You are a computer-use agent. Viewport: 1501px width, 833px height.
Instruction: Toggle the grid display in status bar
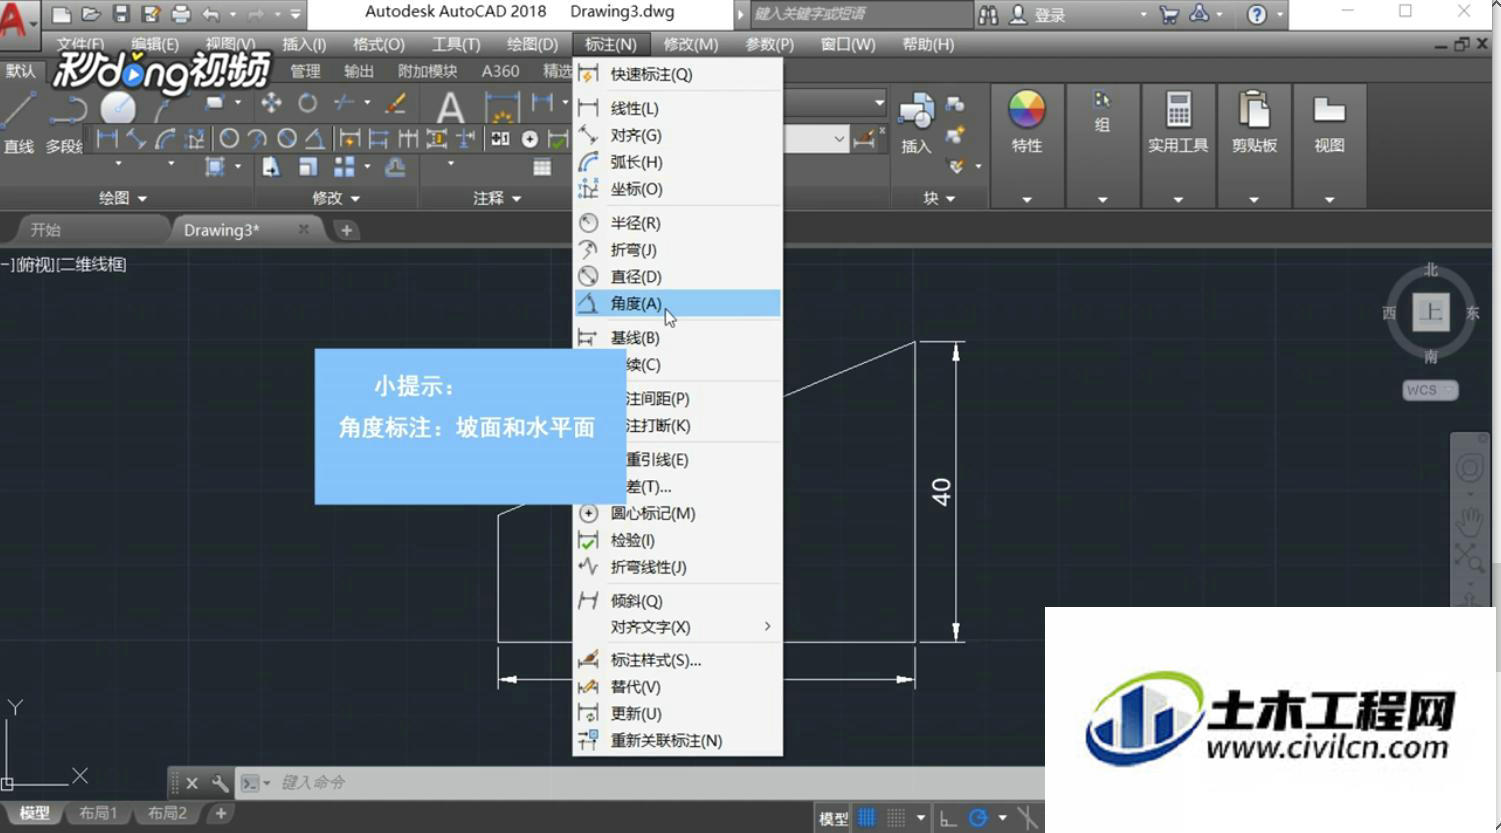[x=867, y=818]
